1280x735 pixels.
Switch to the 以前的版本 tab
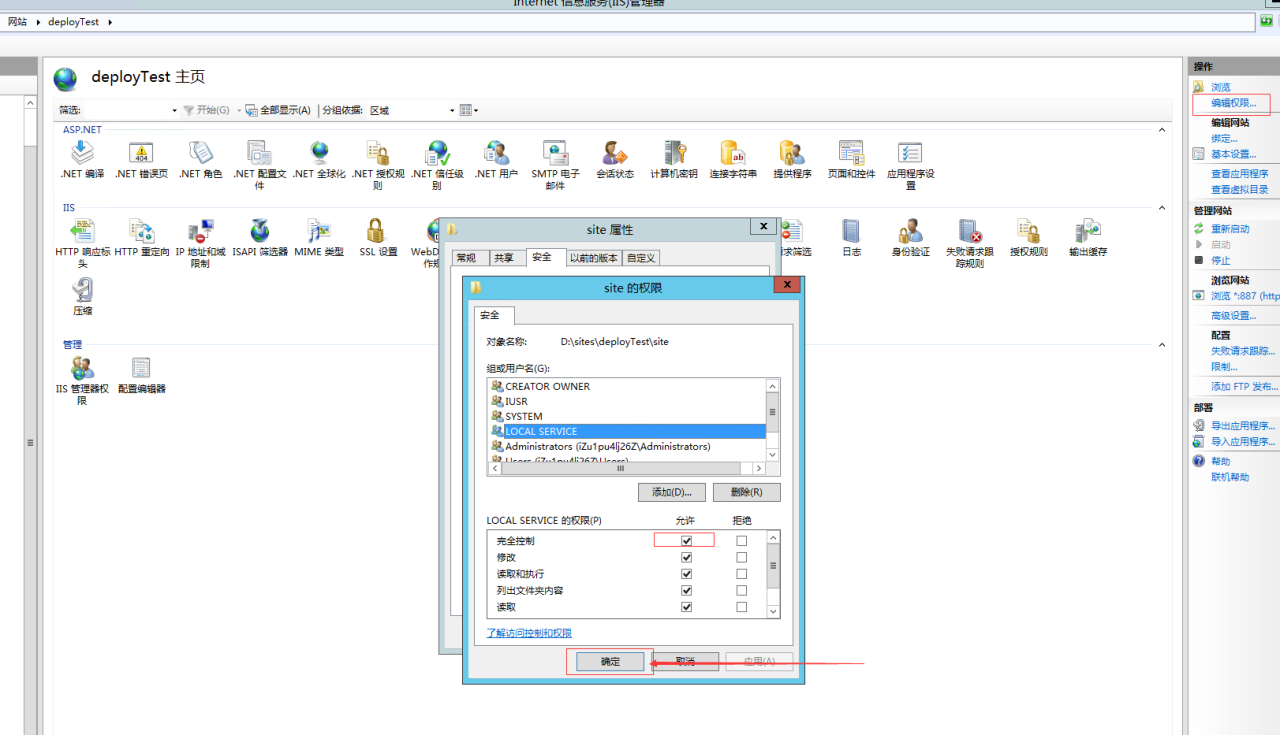click(x=594, y=258)
